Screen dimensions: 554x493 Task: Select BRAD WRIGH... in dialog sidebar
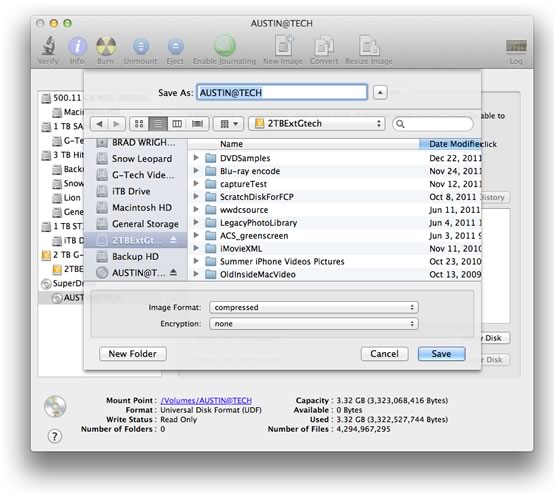pos(136,142)
